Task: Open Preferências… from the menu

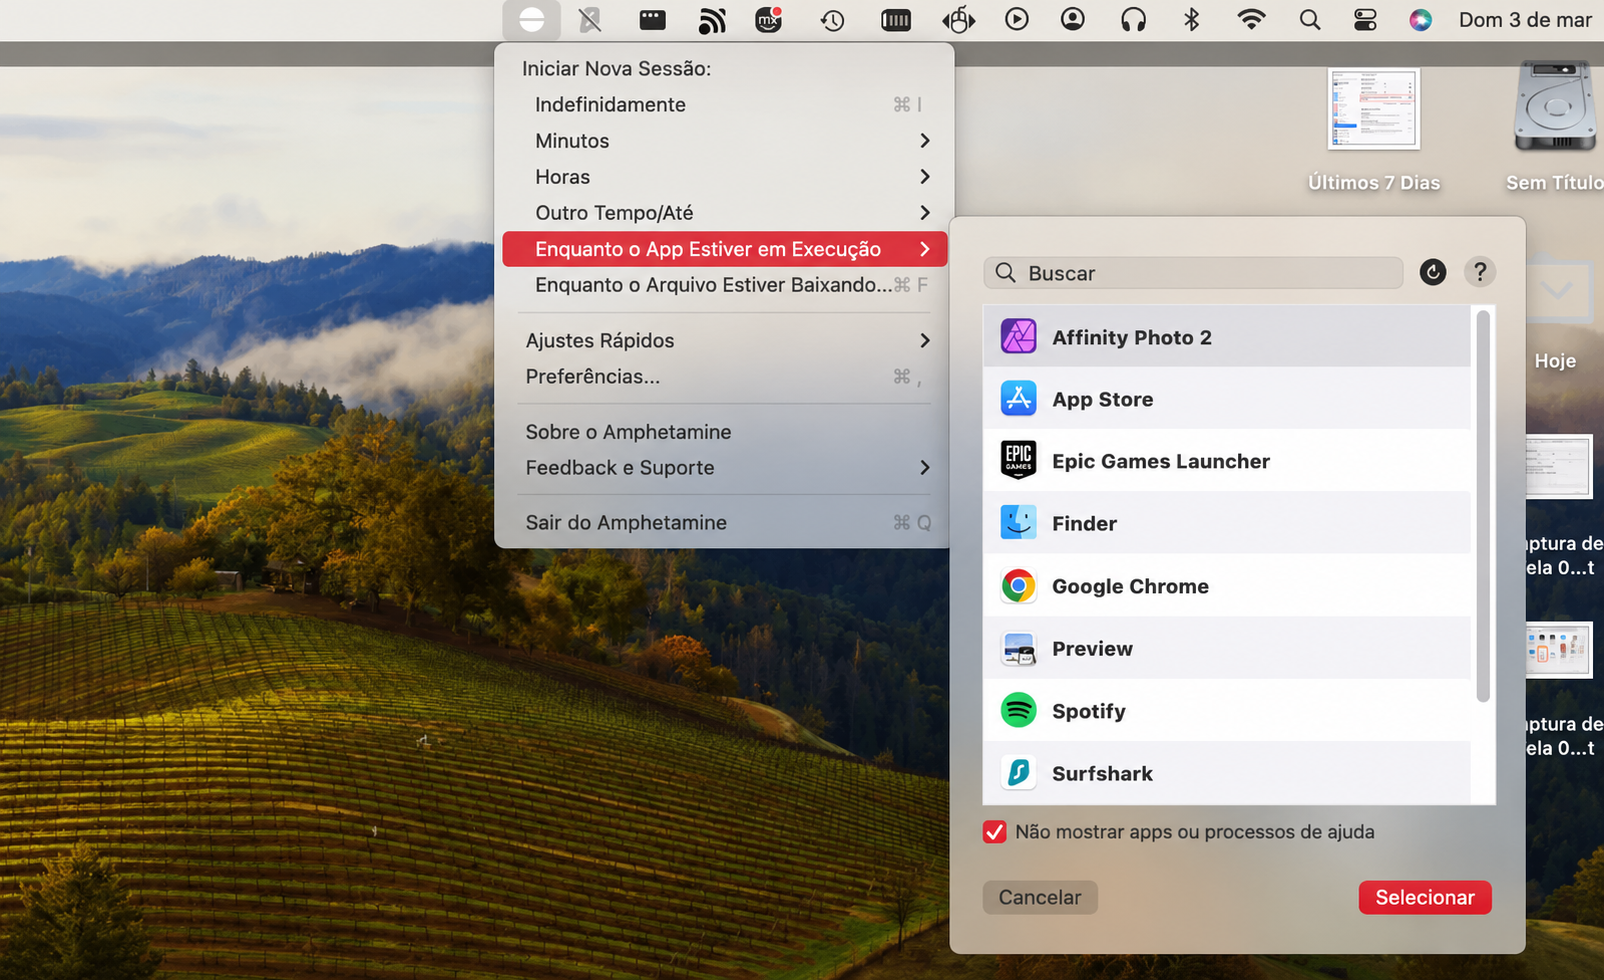Action: coord(725,377)
